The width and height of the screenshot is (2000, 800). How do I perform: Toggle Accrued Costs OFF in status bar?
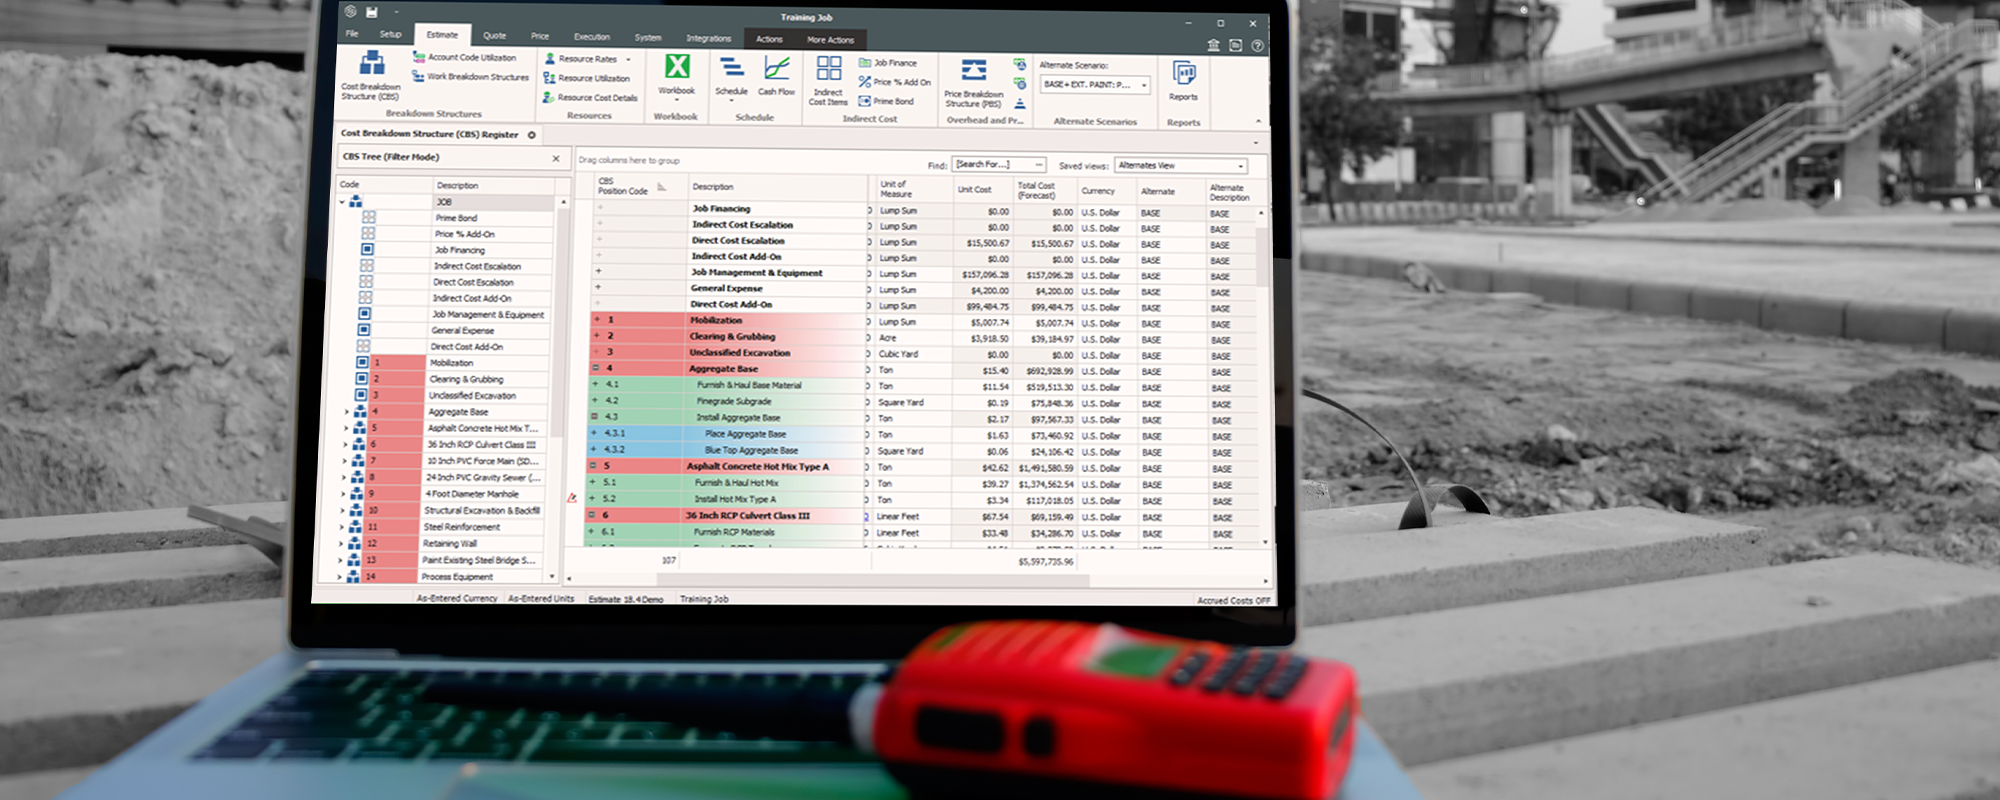(1233, 600)
